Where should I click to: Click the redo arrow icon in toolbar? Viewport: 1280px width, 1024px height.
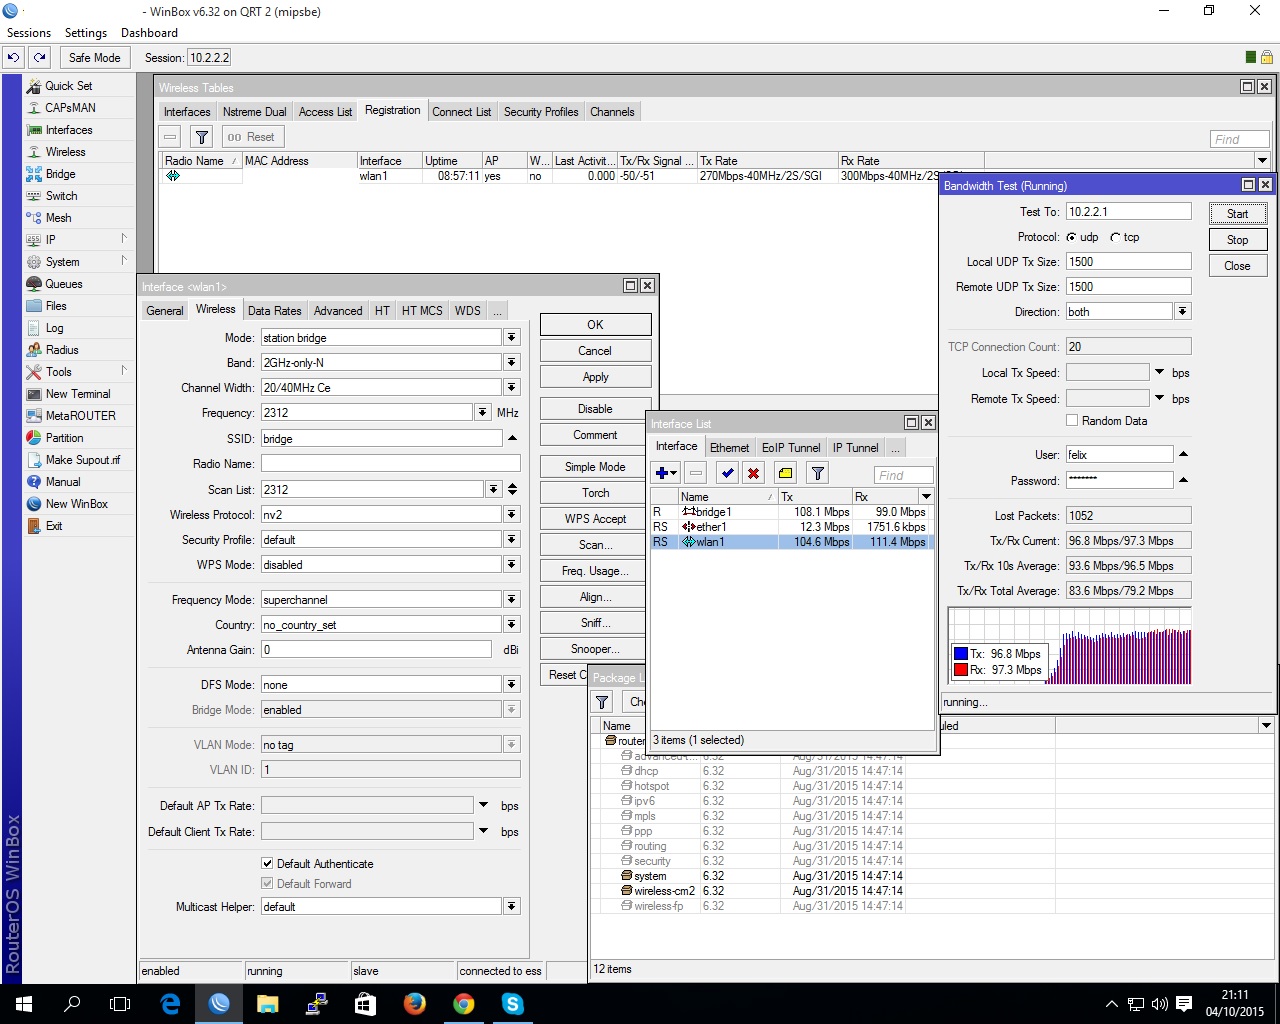pyautogui.click(x=40, y=58)
